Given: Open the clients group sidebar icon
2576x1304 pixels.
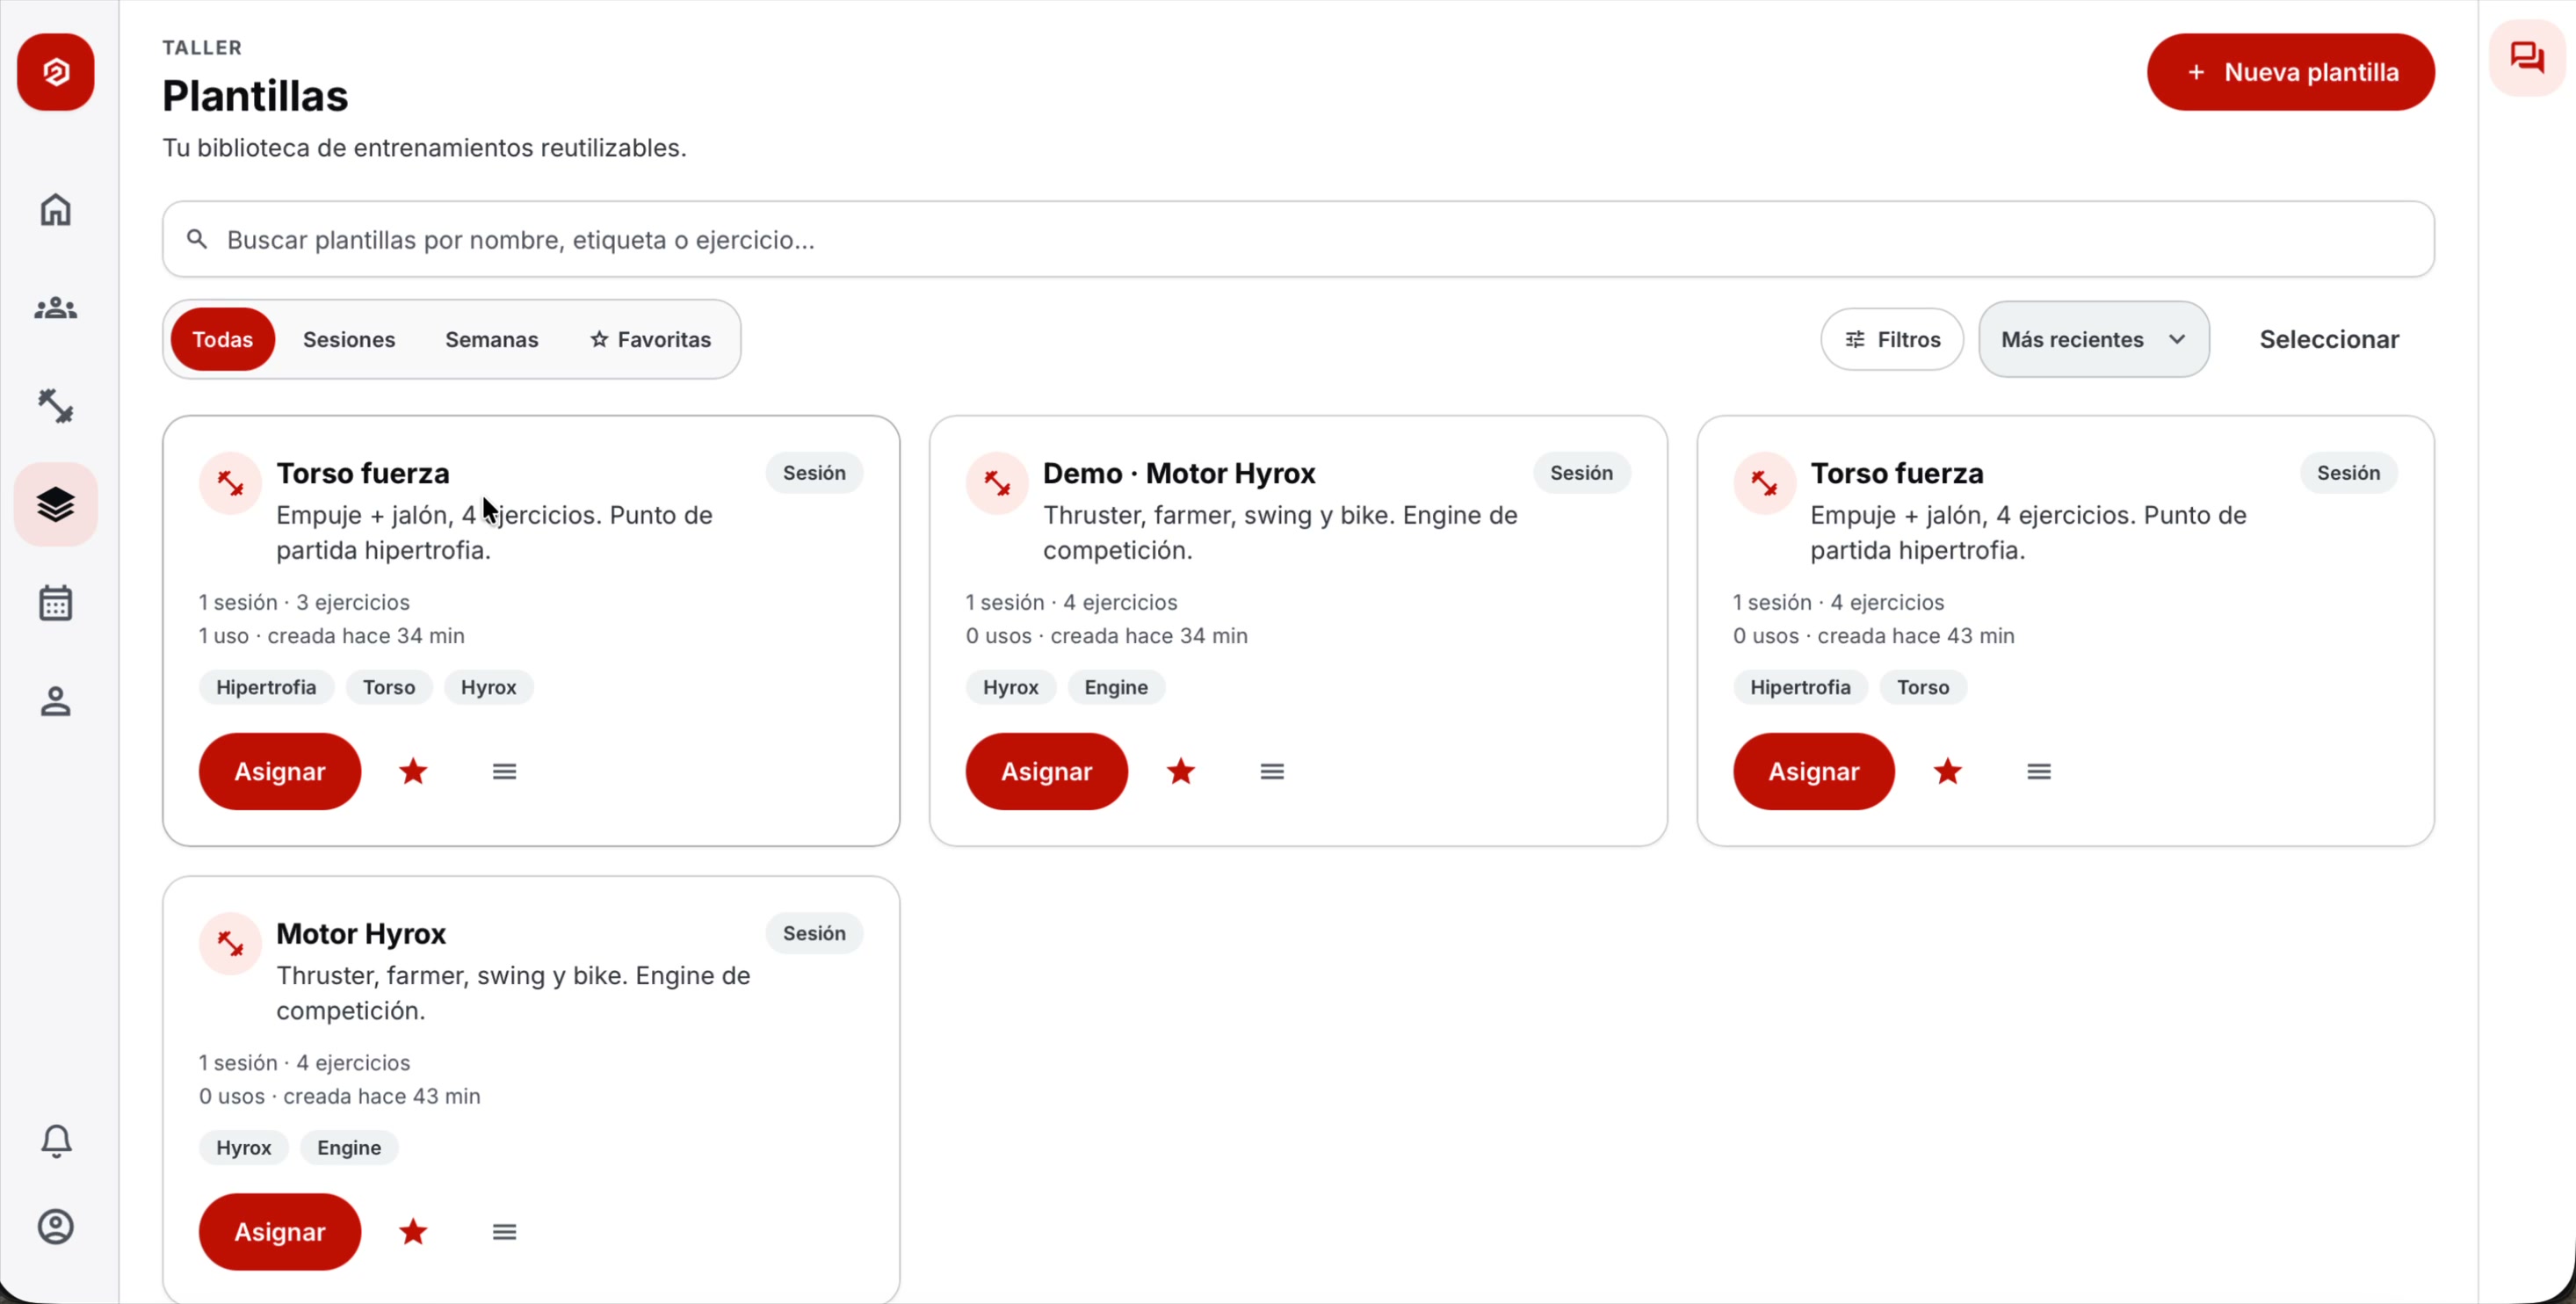Looking at the screenshot, I should 56,308.
